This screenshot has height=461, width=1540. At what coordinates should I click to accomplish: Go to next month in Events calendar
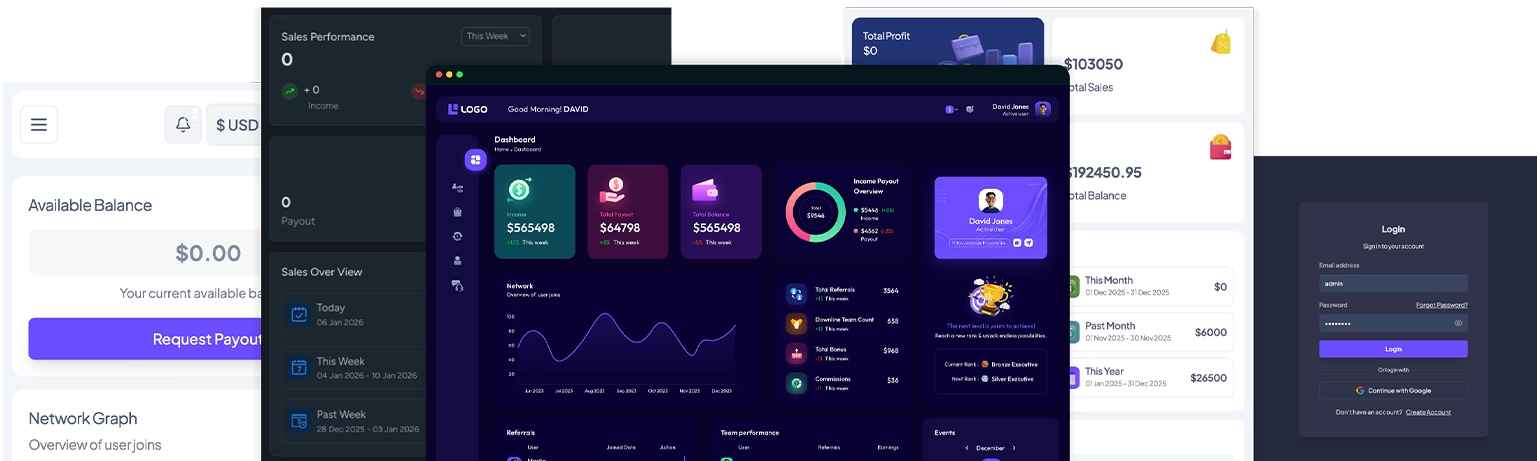1014,448
